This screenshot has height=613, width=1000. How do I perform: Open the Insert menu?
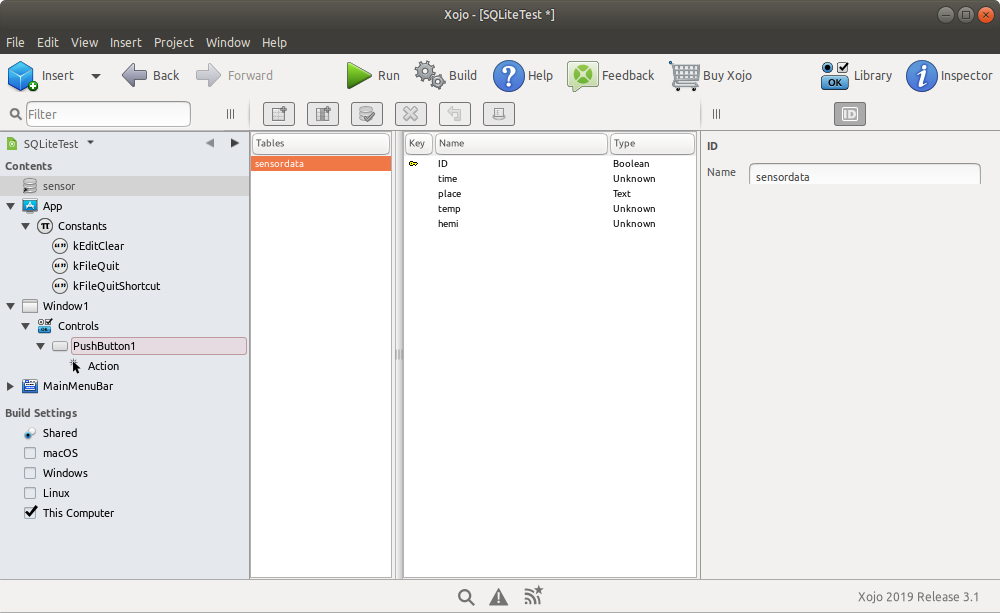[126, 42]
